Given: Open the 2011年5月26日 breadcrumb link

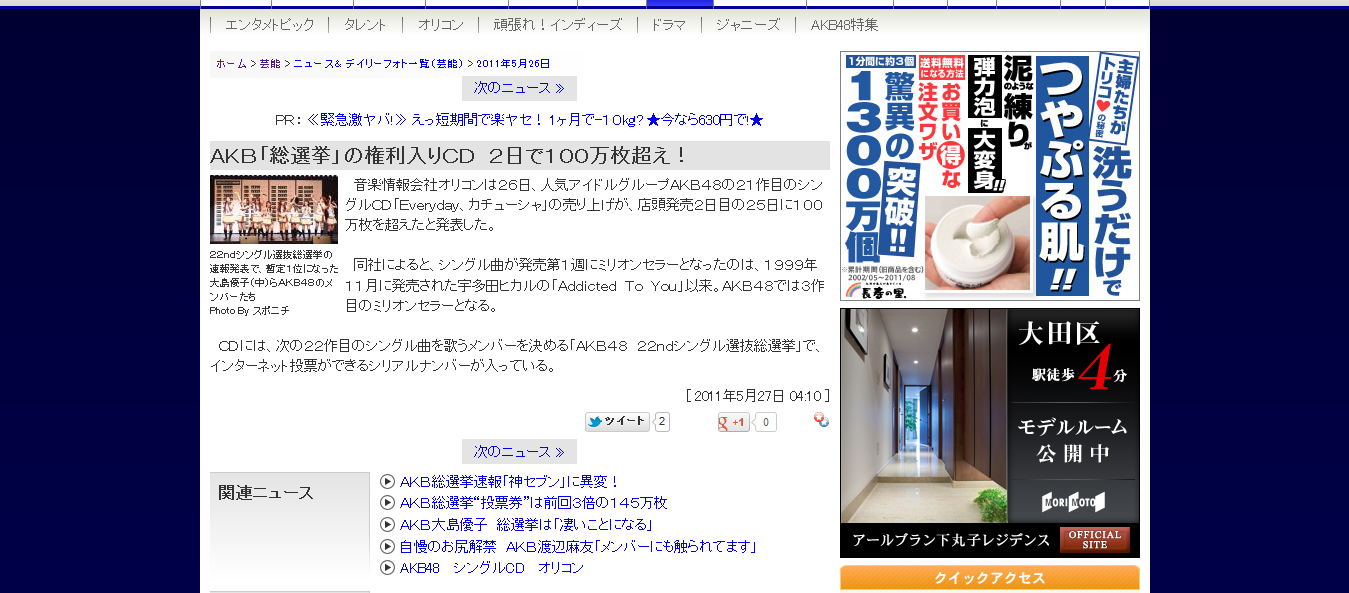Looking at the screenshot, I should [513, 63].
